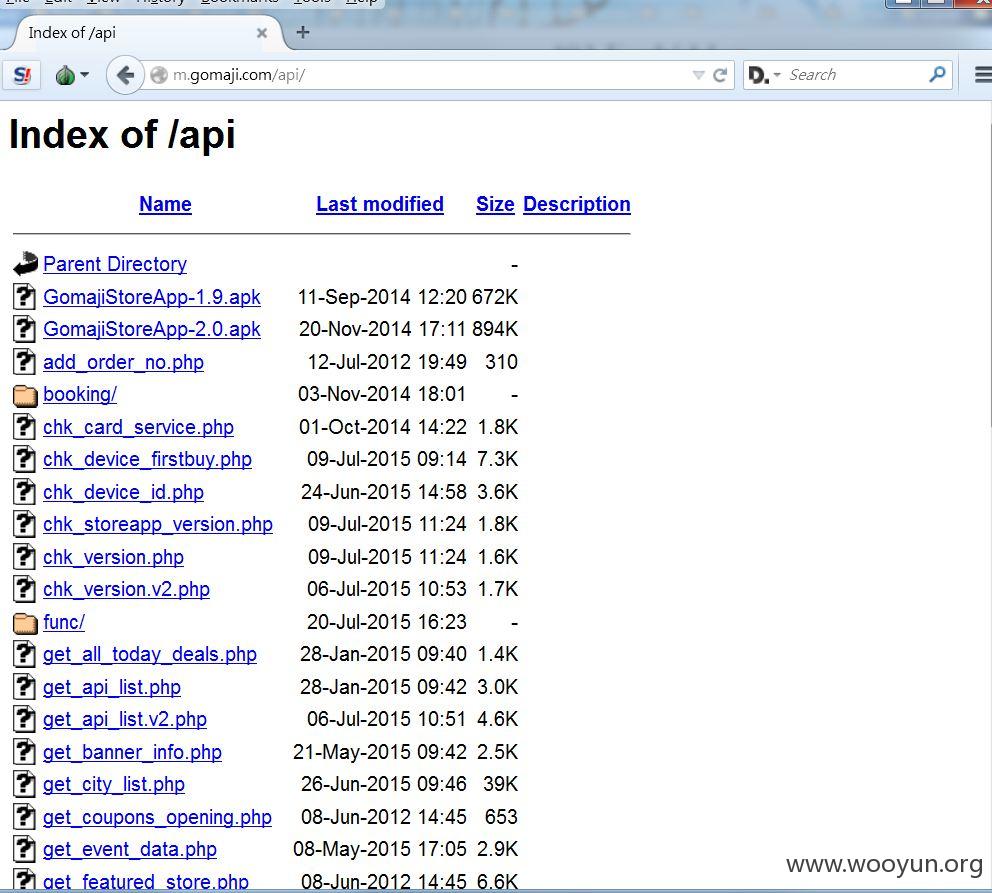Open chk_storeapp_version.php
This screenshot has width=992, height=893.
pos(158,524)
